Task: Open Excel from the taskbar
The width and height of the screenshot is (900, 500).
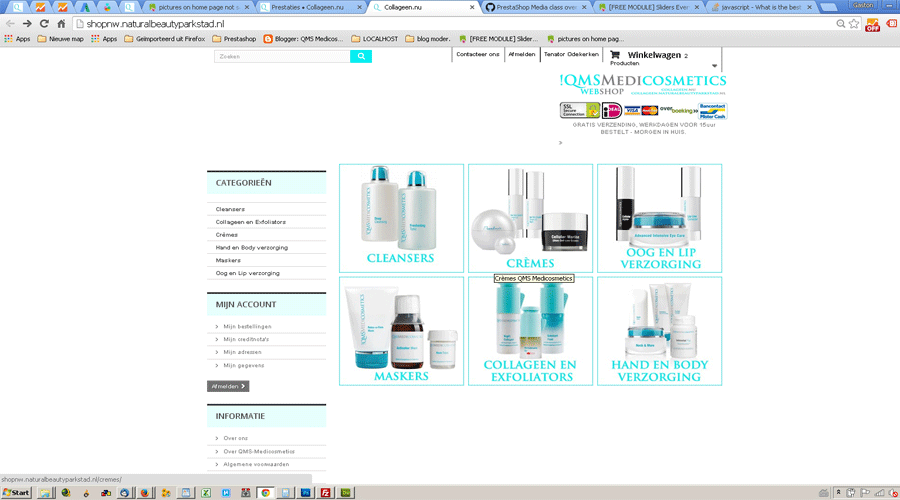Action: point(205,493)
